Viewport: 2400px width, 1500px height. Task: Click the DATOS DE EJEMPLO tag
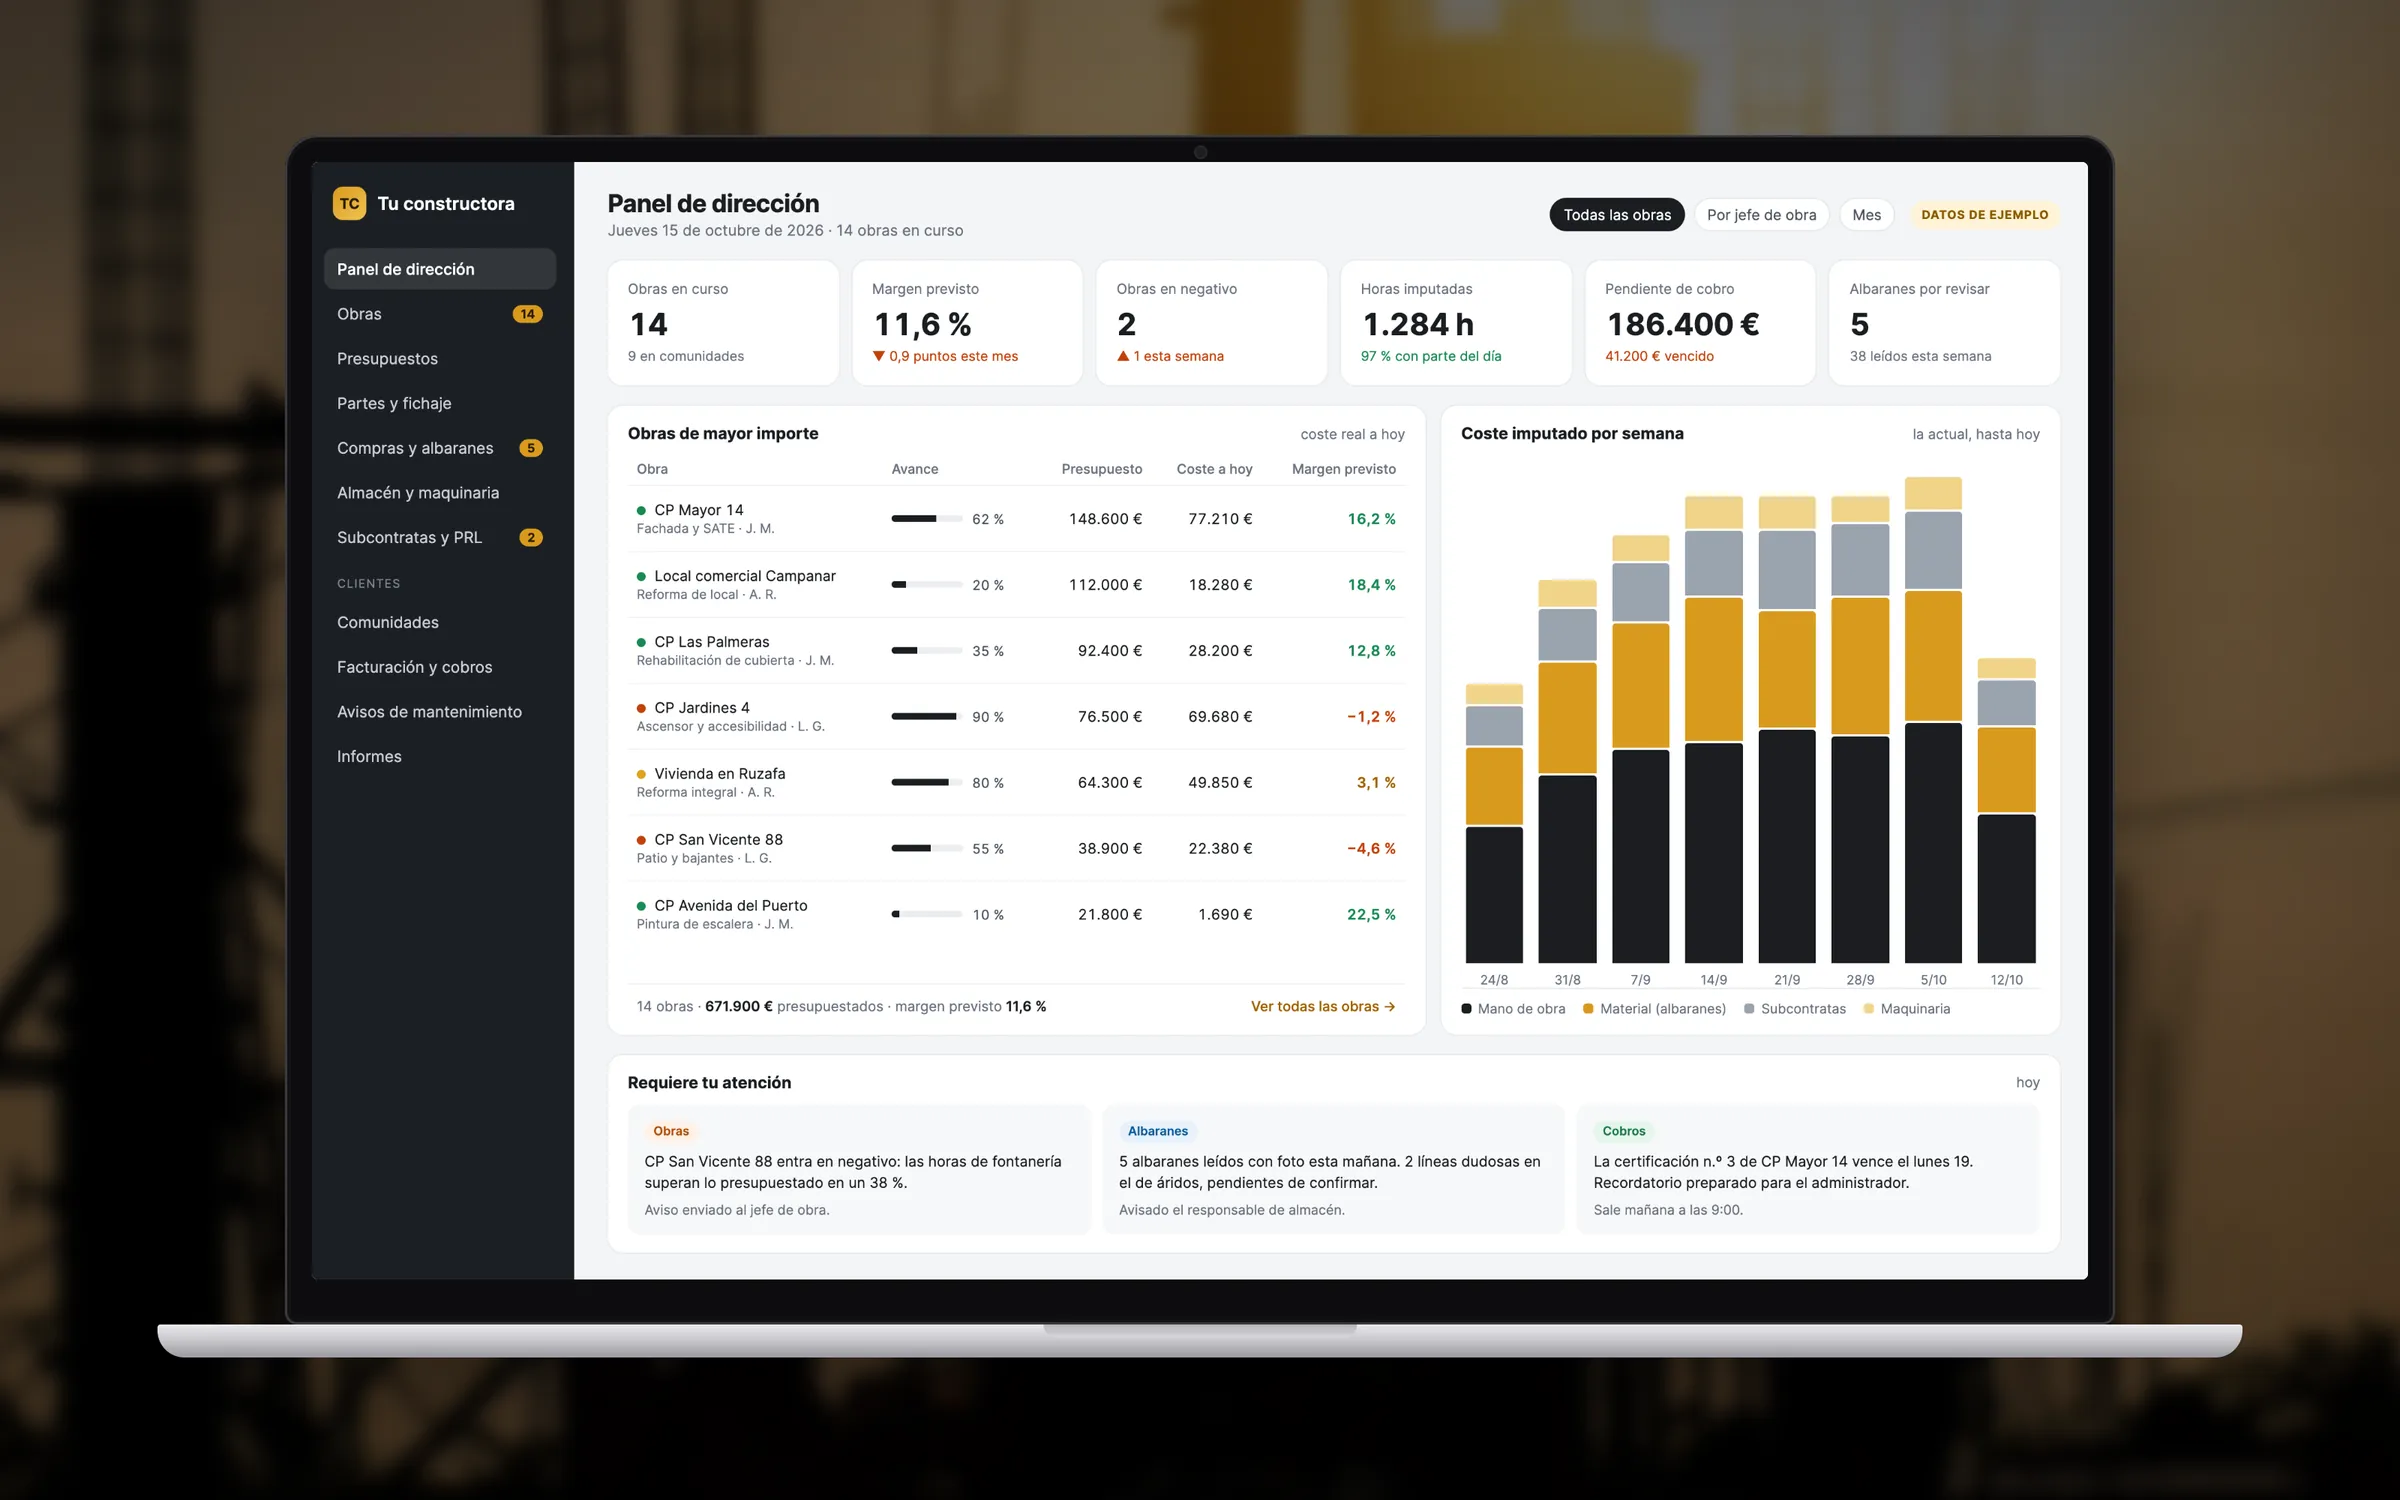pos(1984,215)
